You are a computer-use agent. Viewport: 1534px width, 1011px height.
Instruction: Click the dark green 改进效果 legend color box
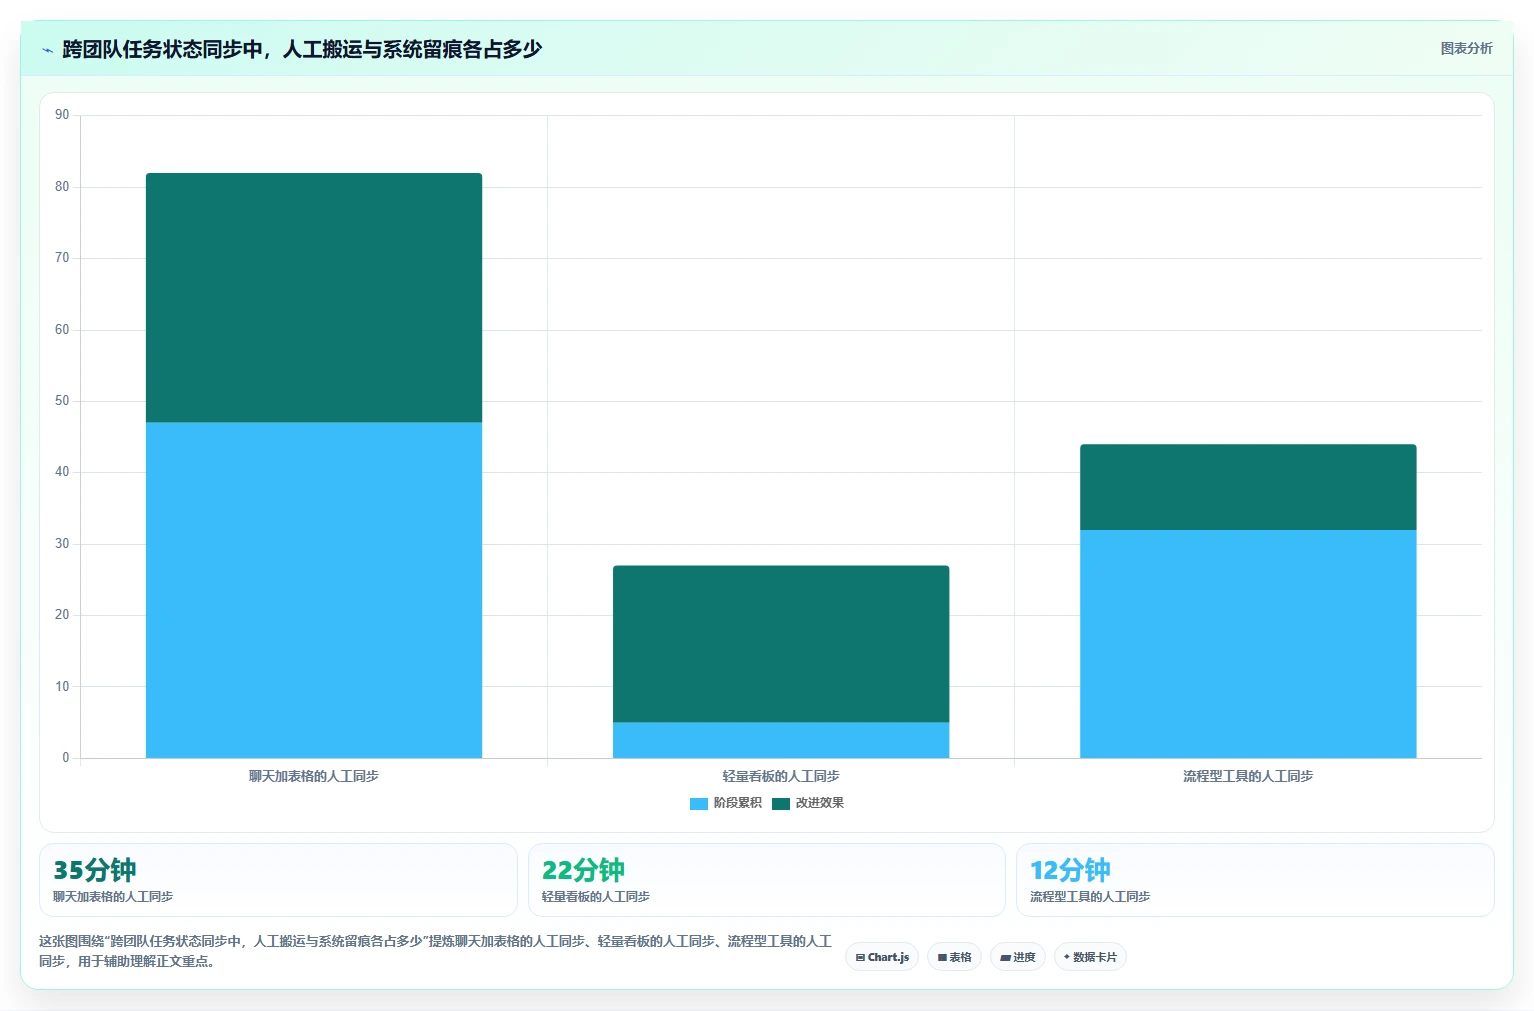[x=781, y=804]
